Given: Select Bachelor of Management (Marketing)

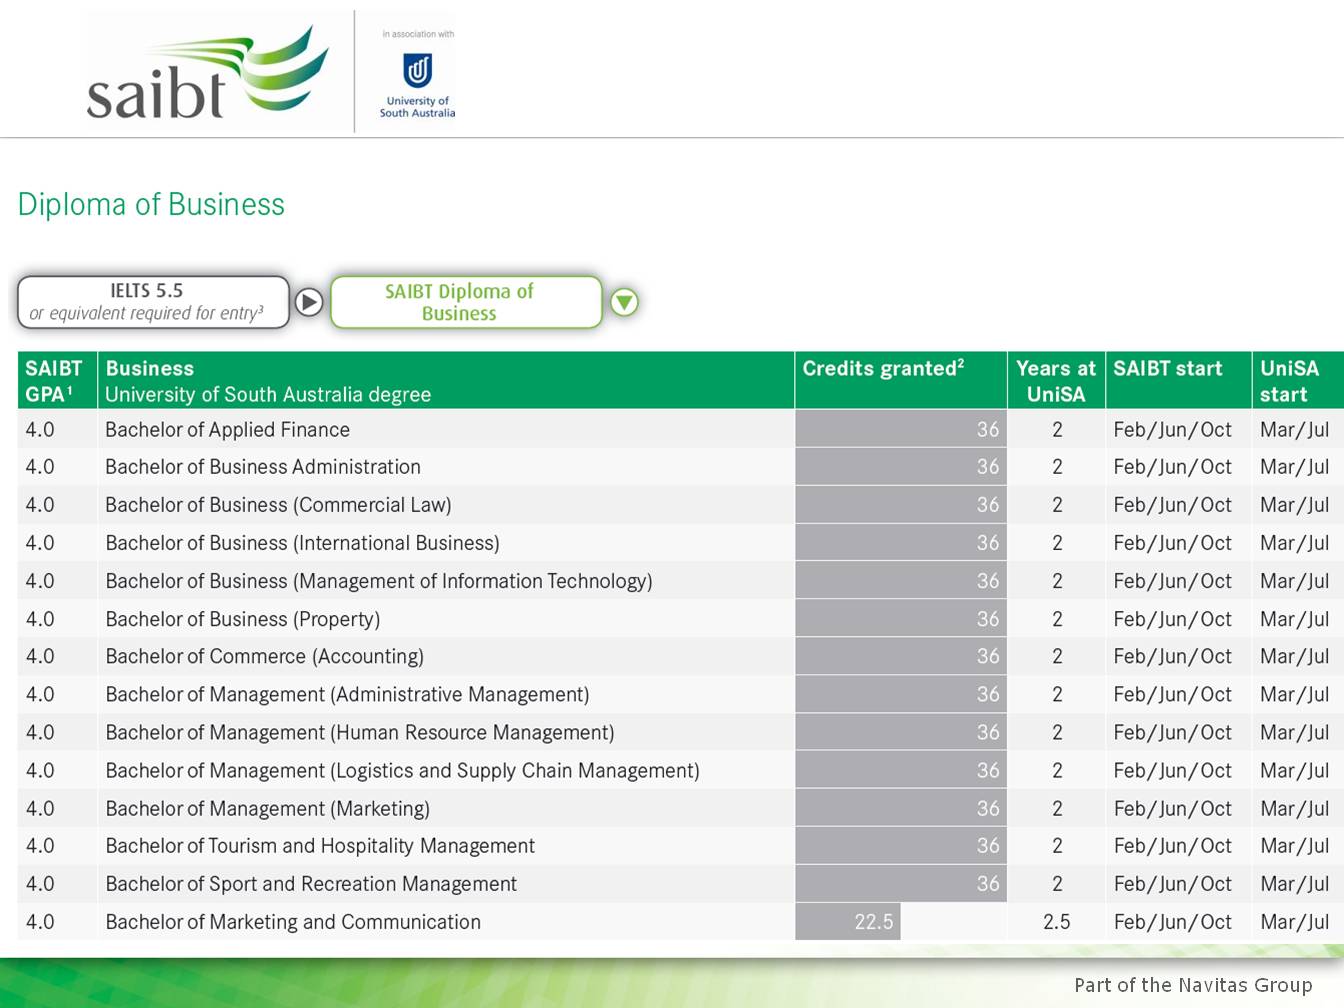Looking at the screenshot, I should [x=268, y=809].
